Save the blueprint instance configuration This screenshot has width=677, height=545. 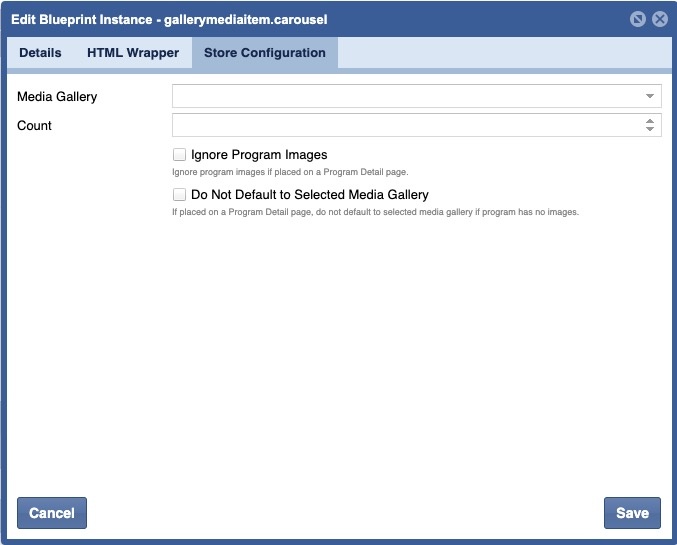click(x=632, y=513)
